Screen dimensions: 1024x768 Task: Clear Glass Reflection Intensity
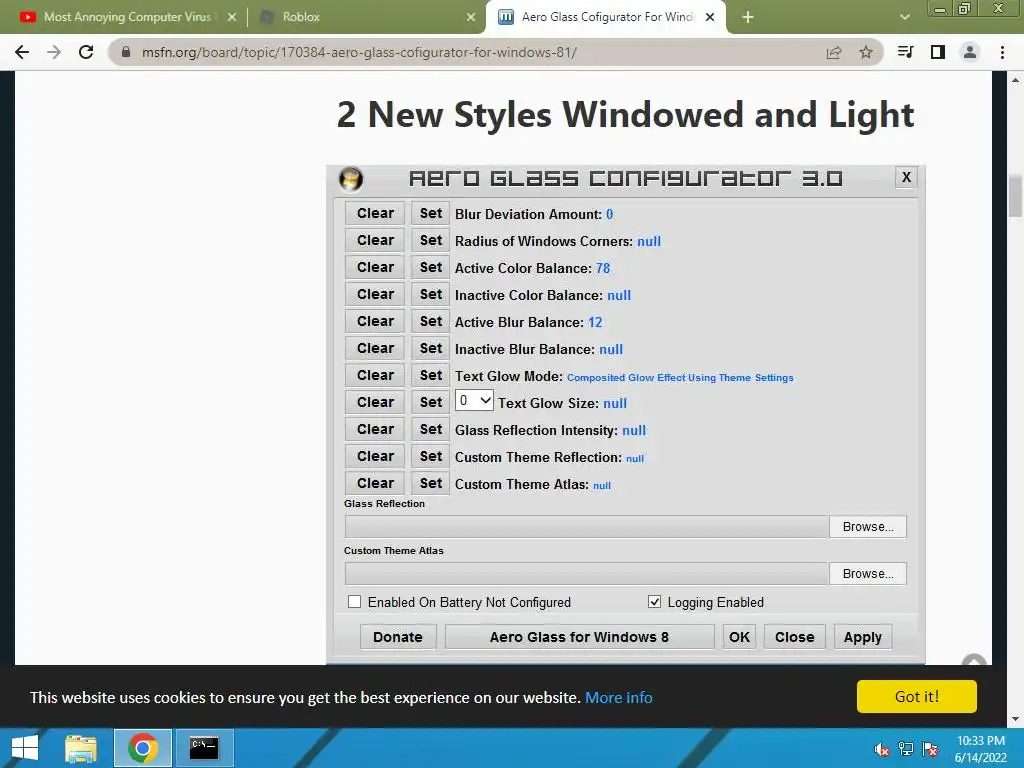click(375, 429)
